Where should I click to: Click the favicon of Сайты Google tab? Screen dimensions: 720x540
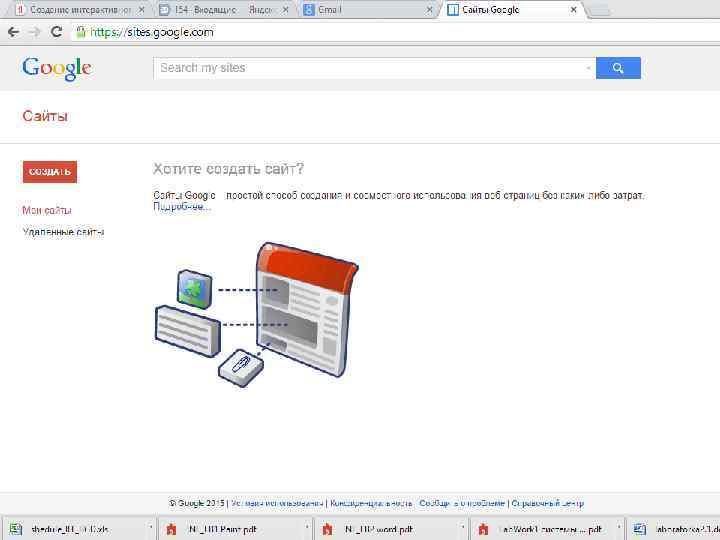click(x=452, y=10)
